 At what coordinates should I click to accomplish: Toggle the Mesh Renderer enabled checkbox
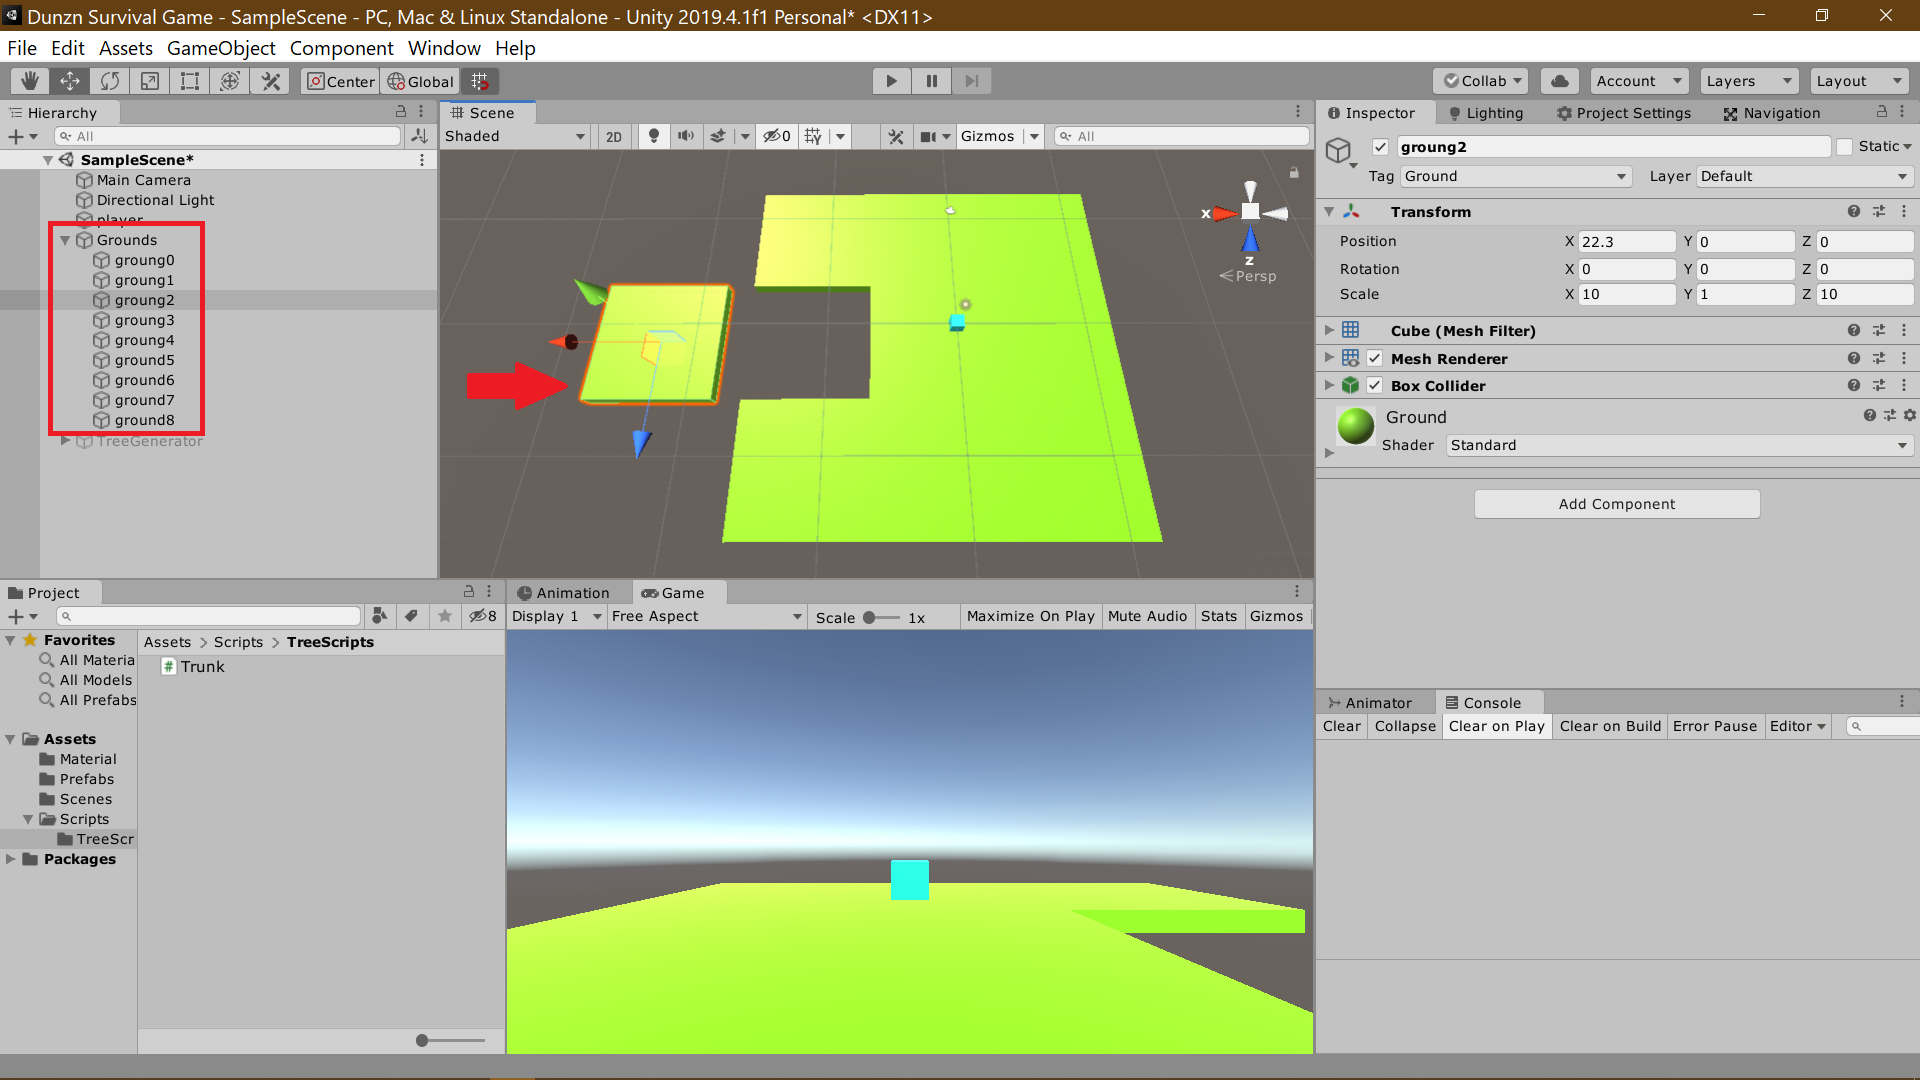coord(1374,358)
